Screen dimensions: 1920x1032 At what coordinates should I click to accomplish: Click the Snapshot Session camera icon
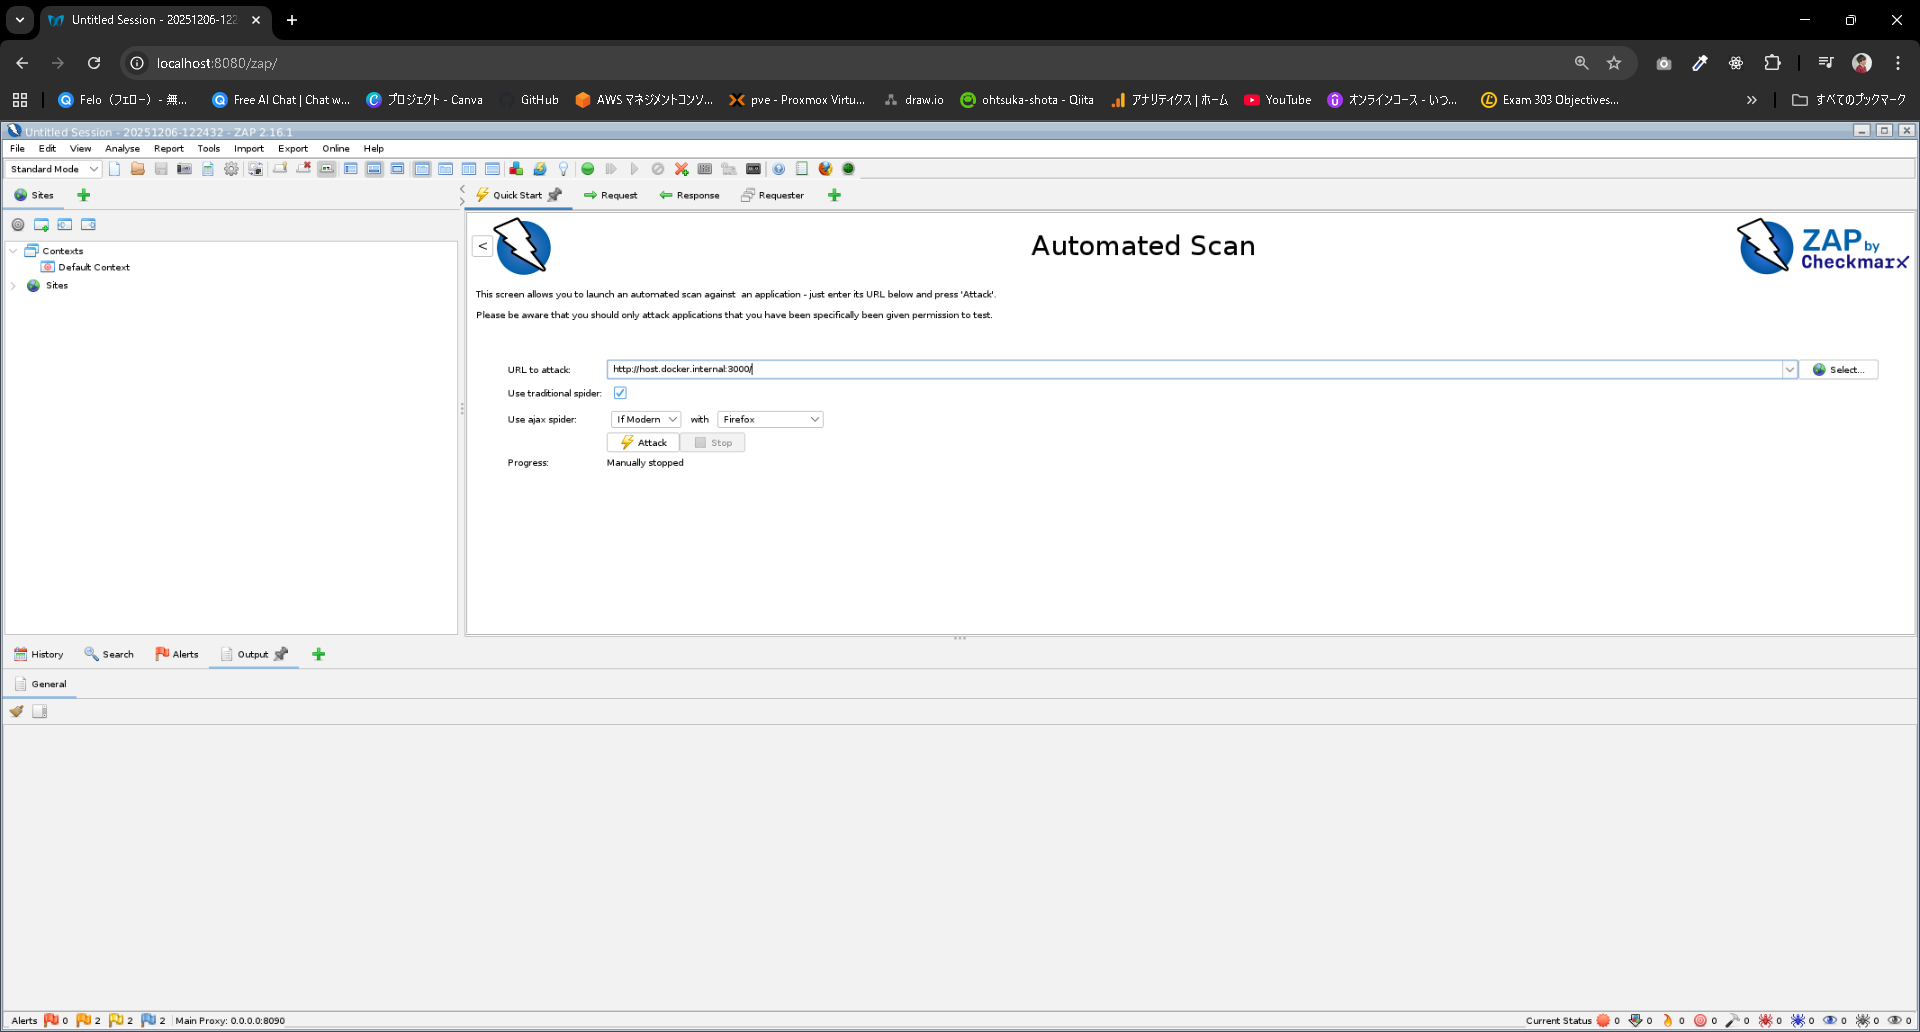pyautogui.click(x=184, y=169)
